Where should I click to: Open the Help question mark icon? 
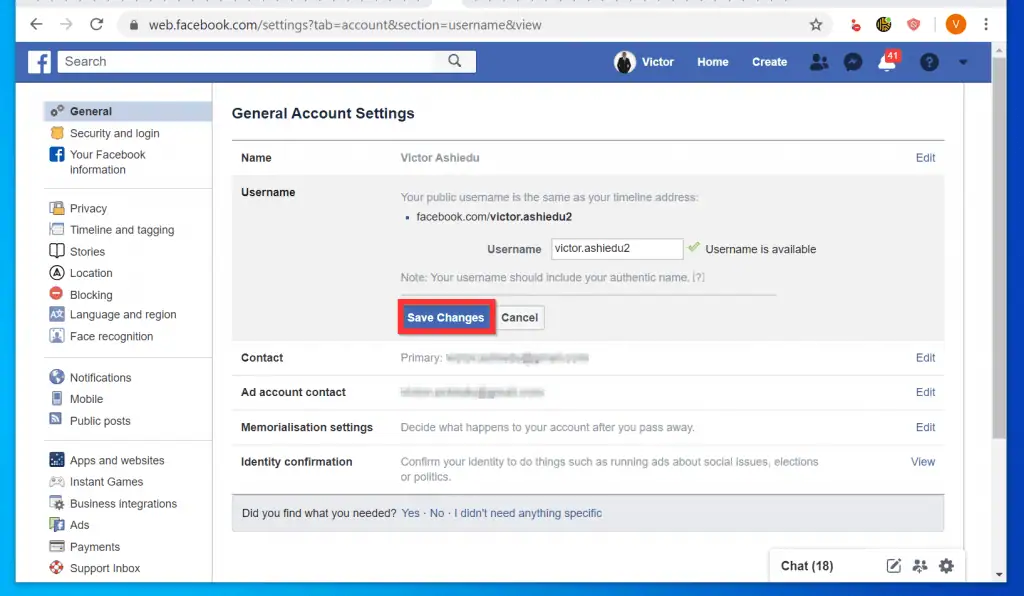929,62
